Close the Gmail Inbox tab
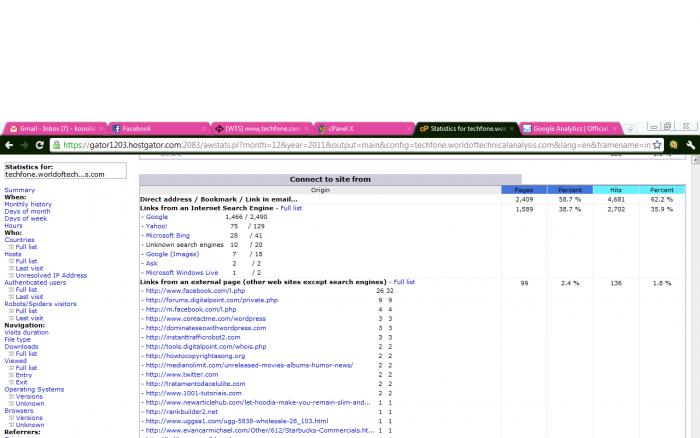 pos(101,129)
